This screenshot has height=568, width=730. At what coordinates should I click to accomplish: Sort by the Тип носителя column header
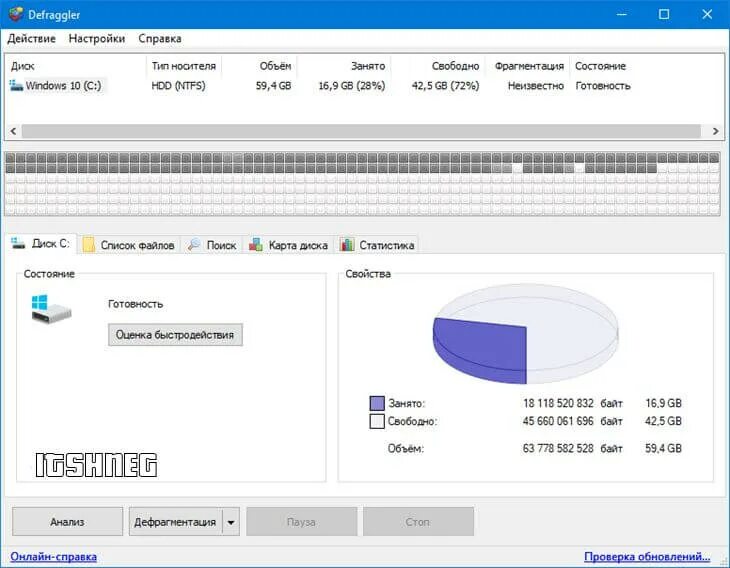point(183,66)
